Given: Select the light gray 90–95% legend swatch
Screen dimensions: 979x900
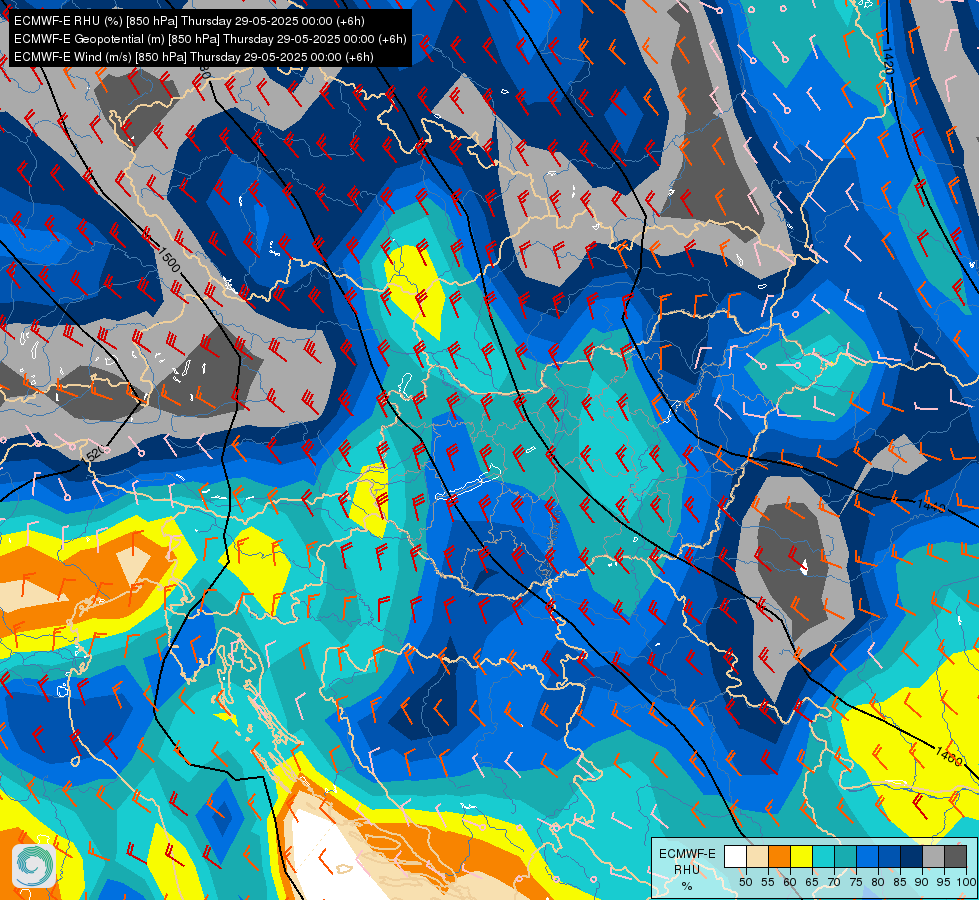Looking at the screenshot, I should coord(933,856).
